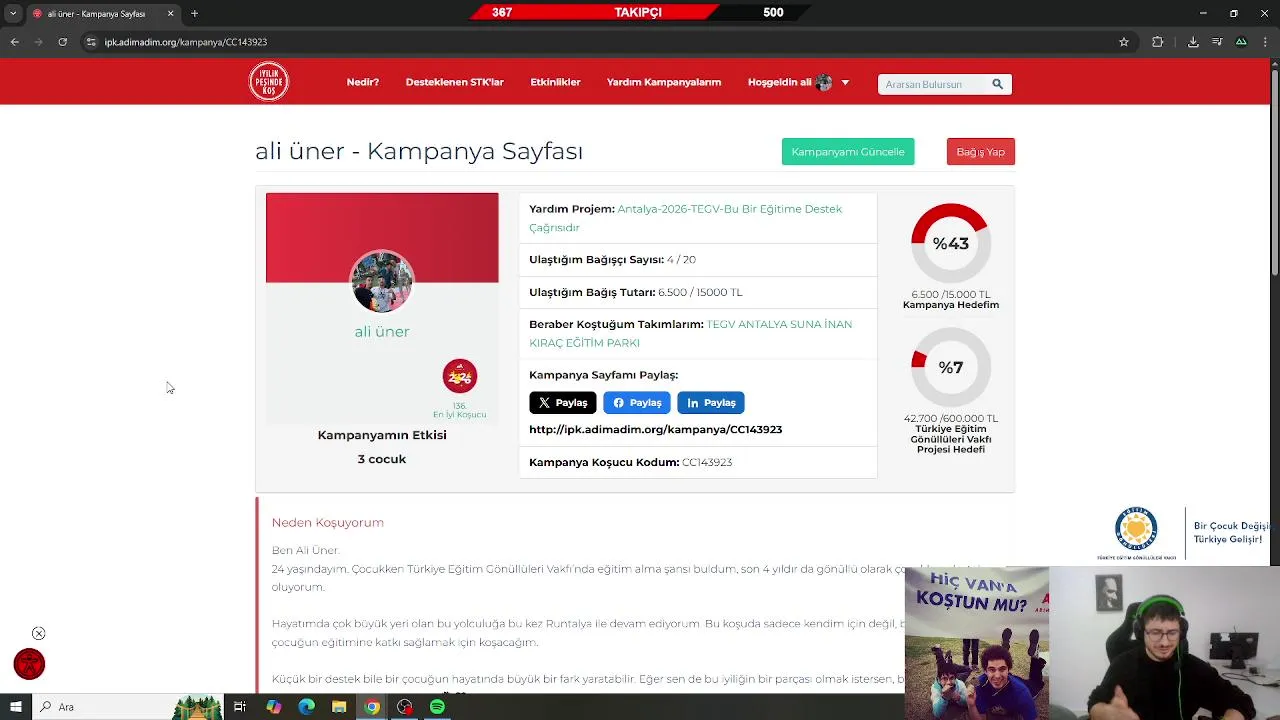The width and height of the screenshot is (1280, 720).
Task: Launch Microsoft Edge from the taskbar
Action: 306,707
